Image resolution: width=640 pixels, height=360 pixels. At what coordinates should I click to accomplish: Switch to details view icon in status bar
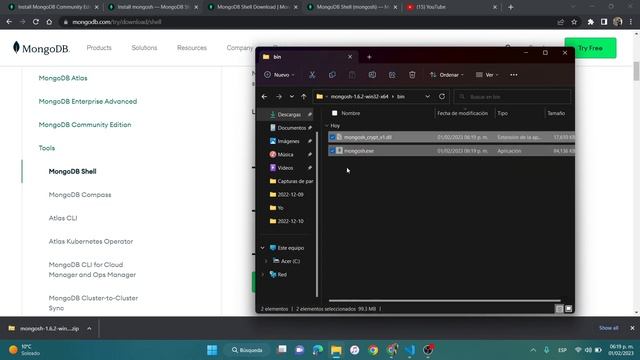tap(560, 309)
